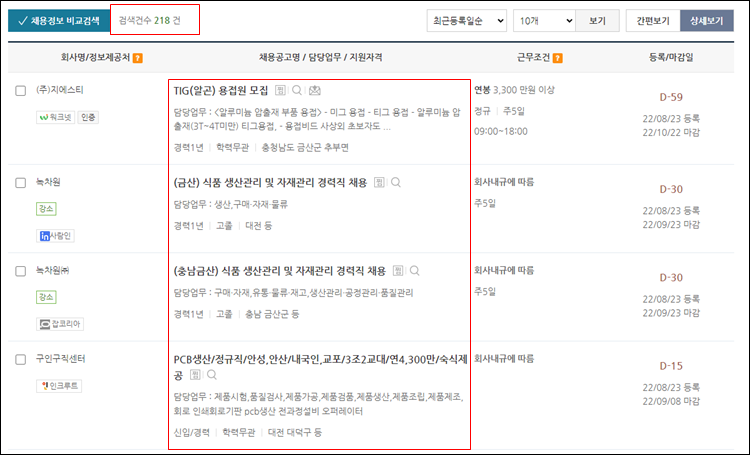Click the help icon beside 회사명/정보제공처
This screenshot has height=455, width=750.
138,58
